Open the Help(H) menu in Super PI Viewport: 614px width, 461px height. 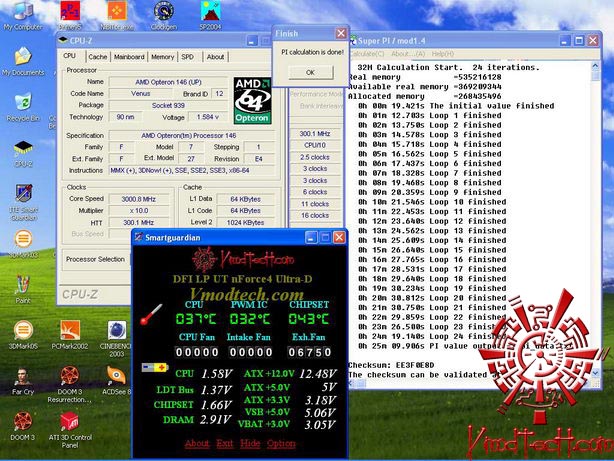pos(443,54)
